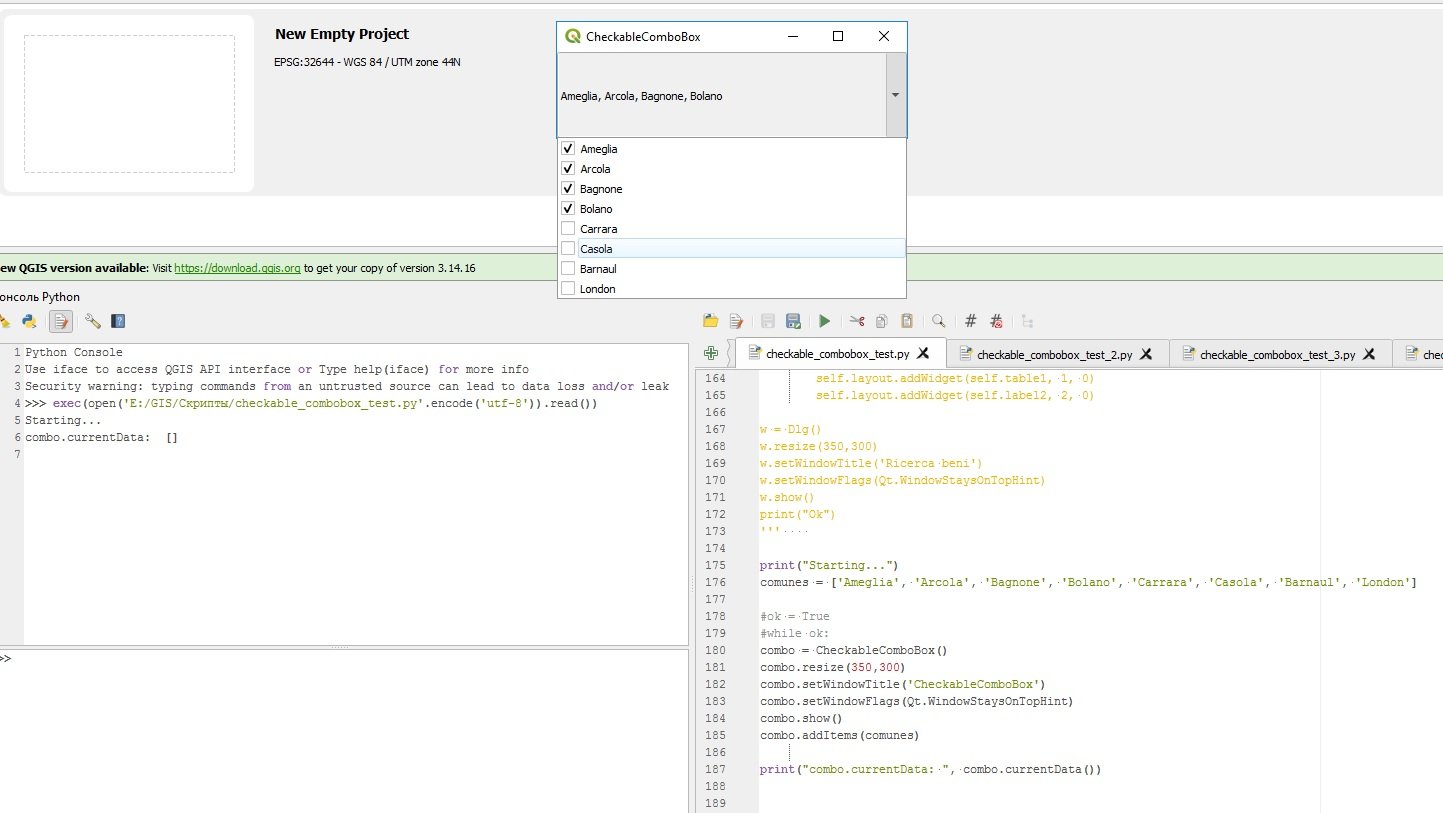Click the Object Inspector icon
1443x813 pixels.
pos(1028,321)
